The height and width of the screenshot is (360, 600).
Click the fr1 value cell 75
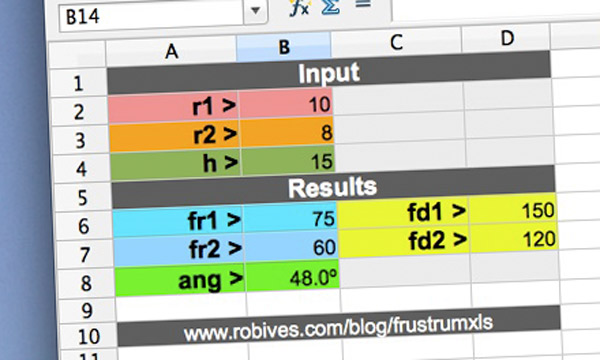(290, 218)
